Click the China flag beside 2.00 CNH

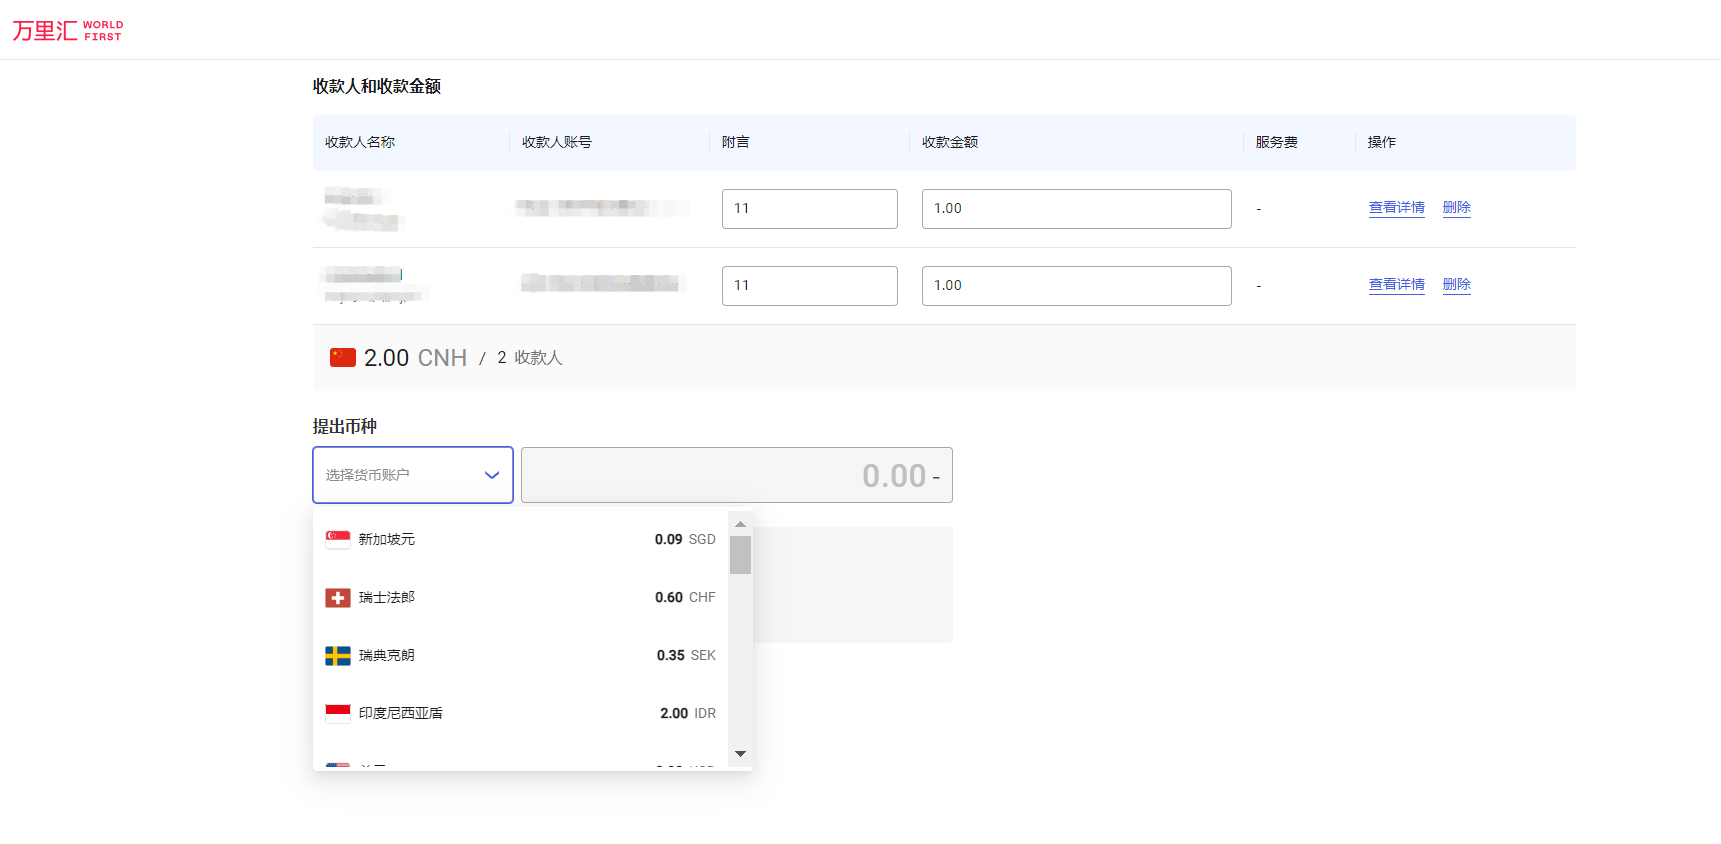[343, 357]
